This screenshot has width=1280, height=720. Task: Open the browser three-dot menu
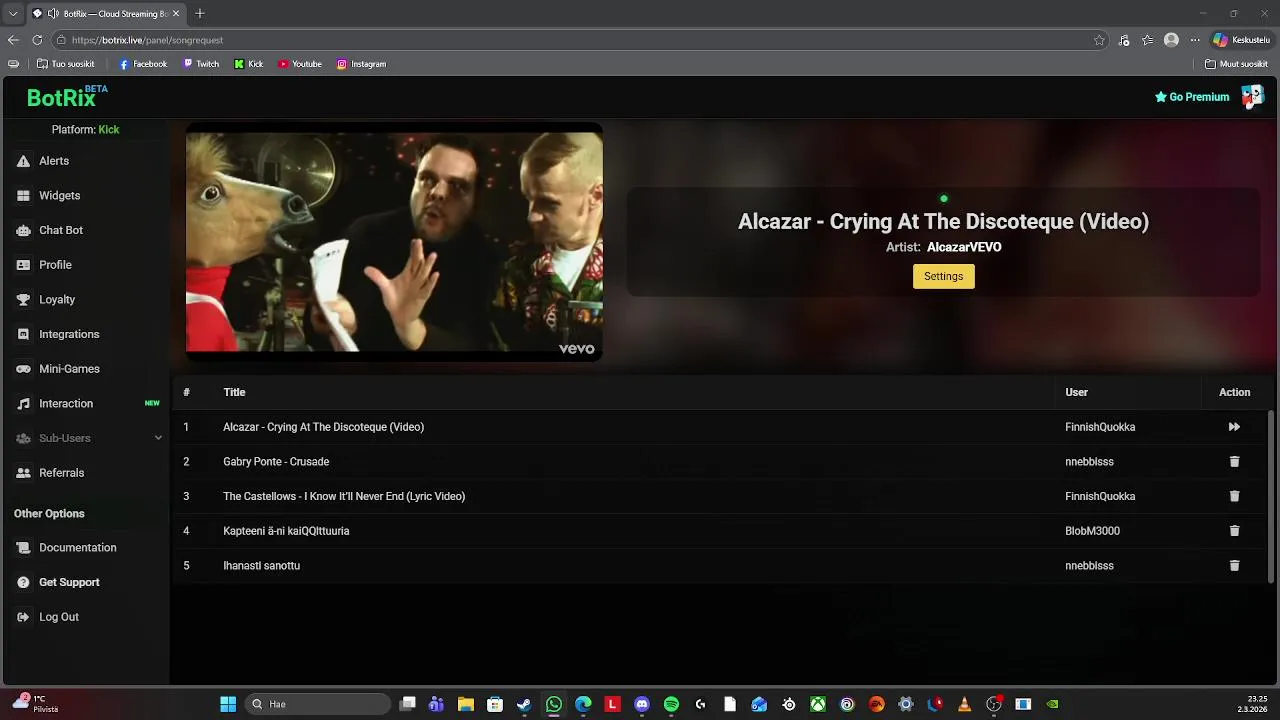[x=1195, y=40]
